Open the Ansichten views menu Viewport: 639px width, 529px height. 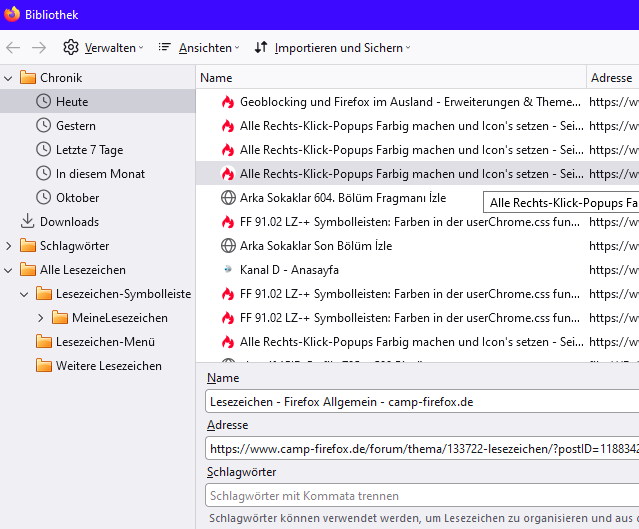coord(199,47)
